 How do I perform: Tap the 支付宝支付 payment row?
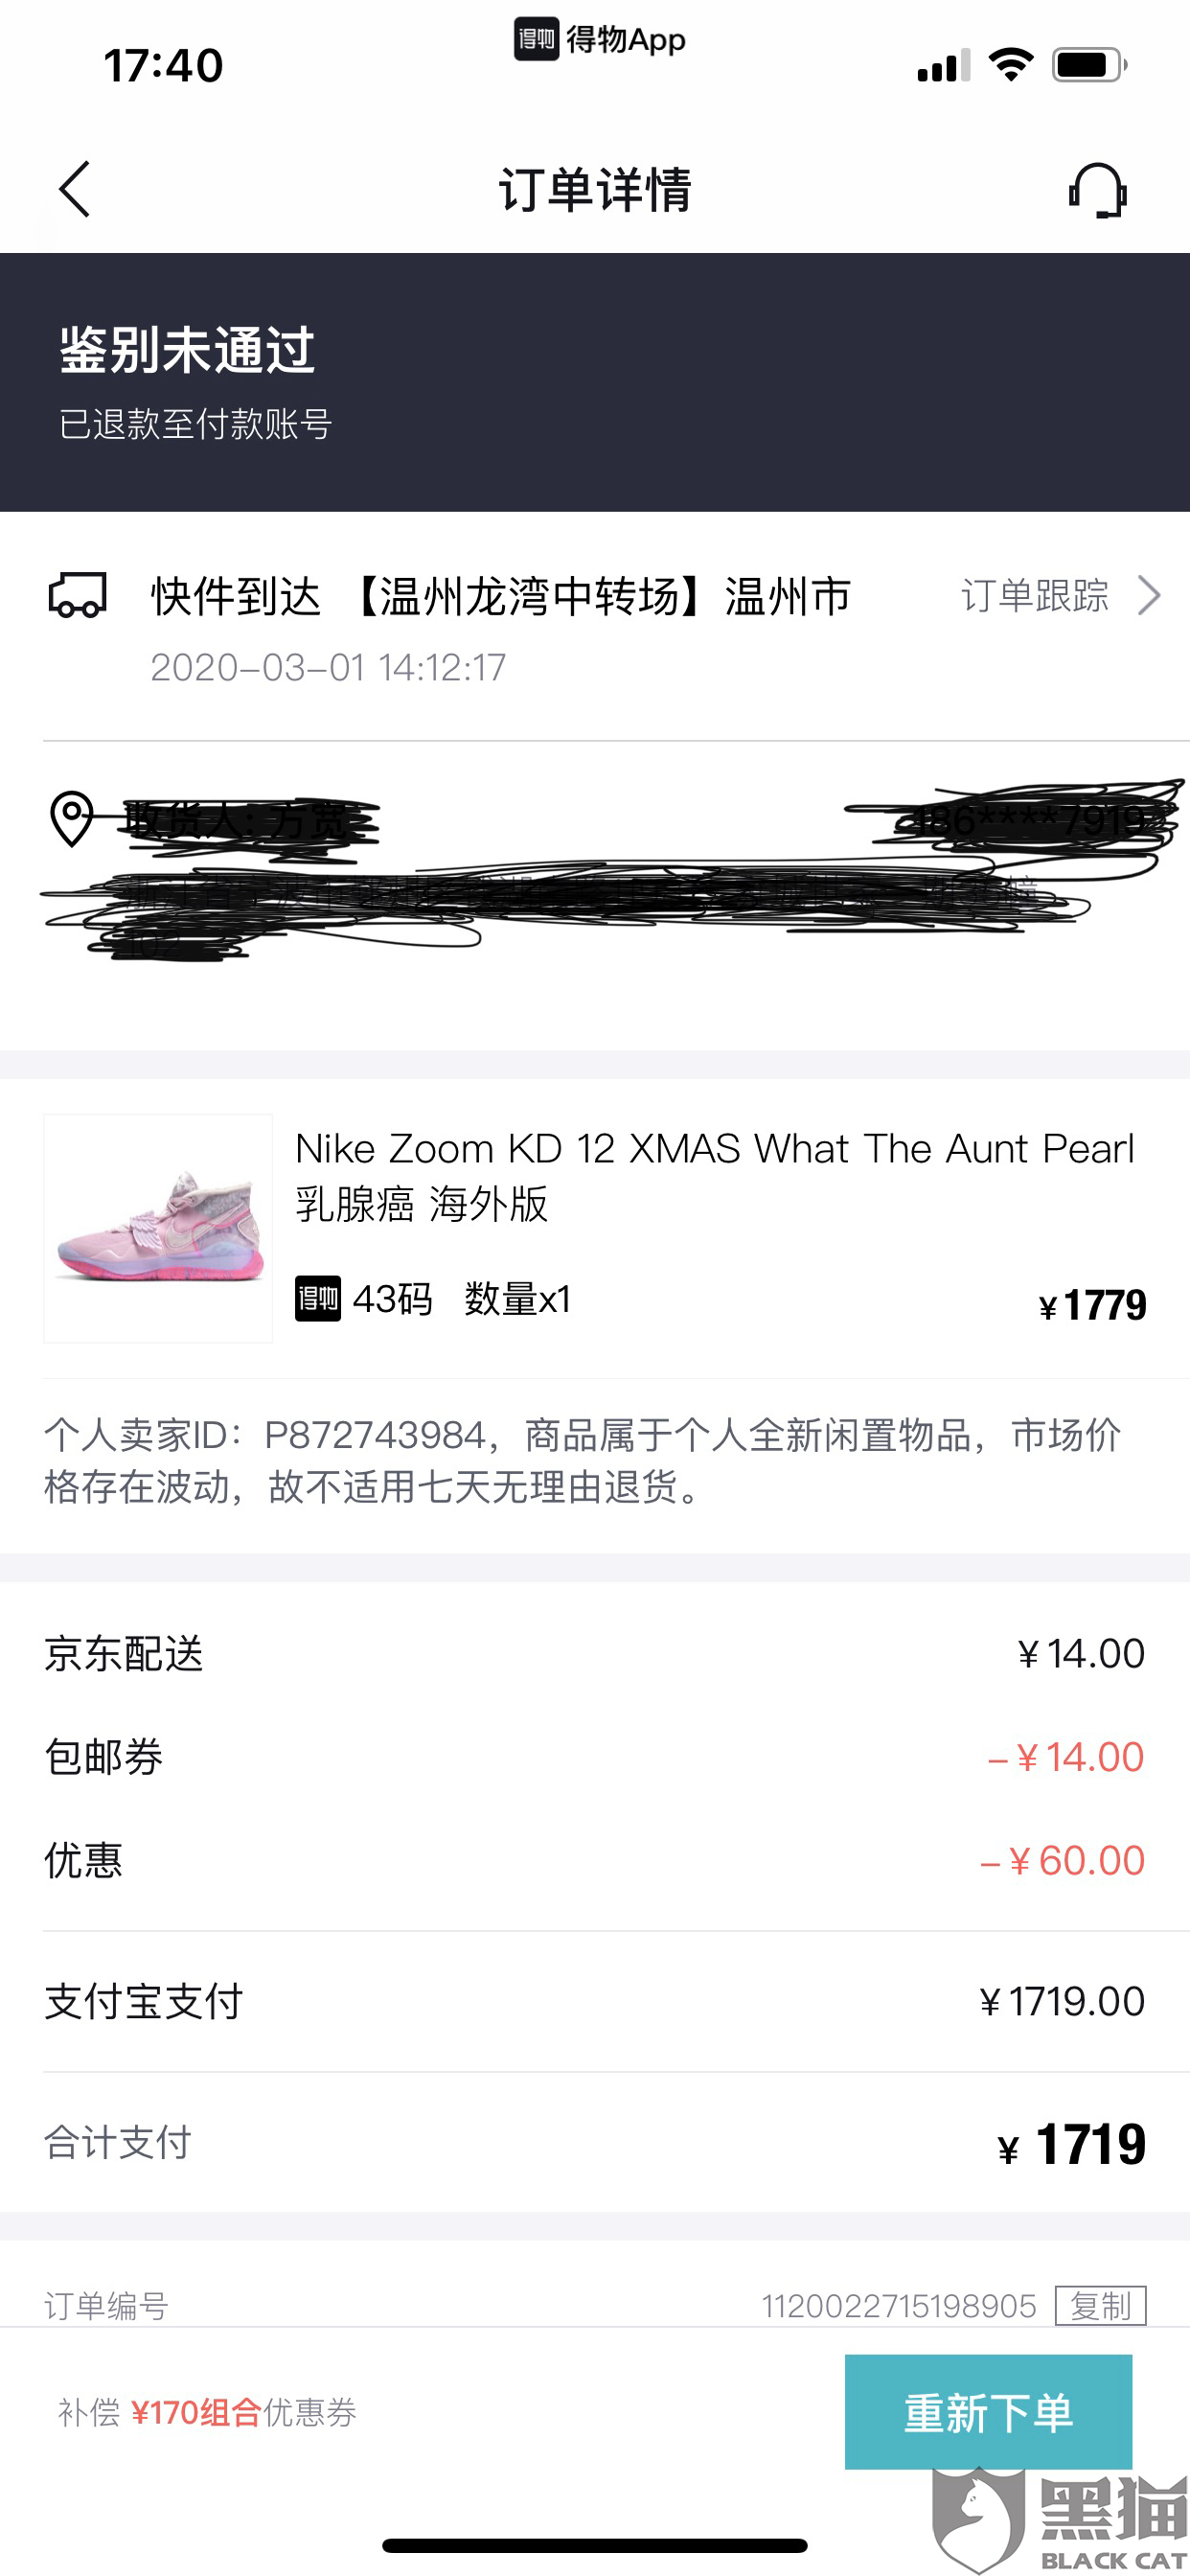(x=594, y=2001)
